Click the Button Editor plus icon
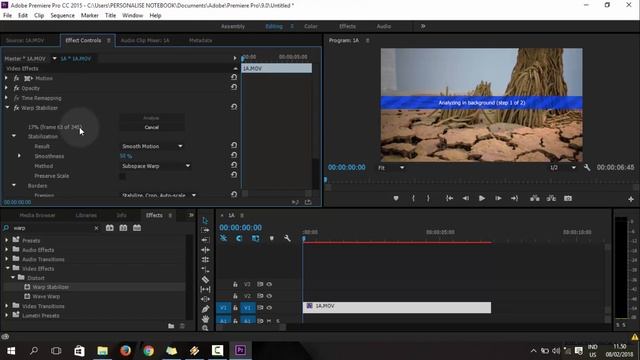Viewport: 640px width, 360px height. [x=631, y=199]
